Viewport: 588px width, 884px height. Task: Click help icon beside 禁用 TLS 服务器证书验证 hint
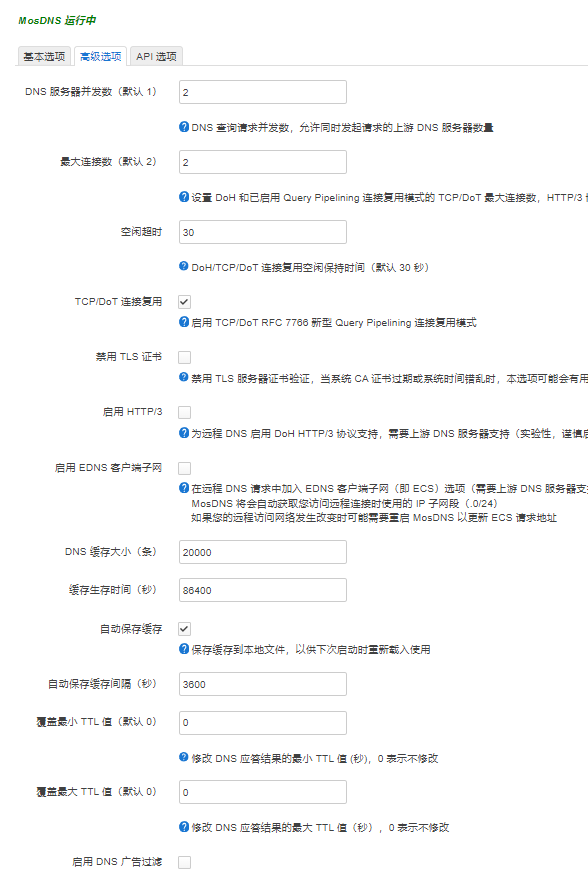(184, 377)
